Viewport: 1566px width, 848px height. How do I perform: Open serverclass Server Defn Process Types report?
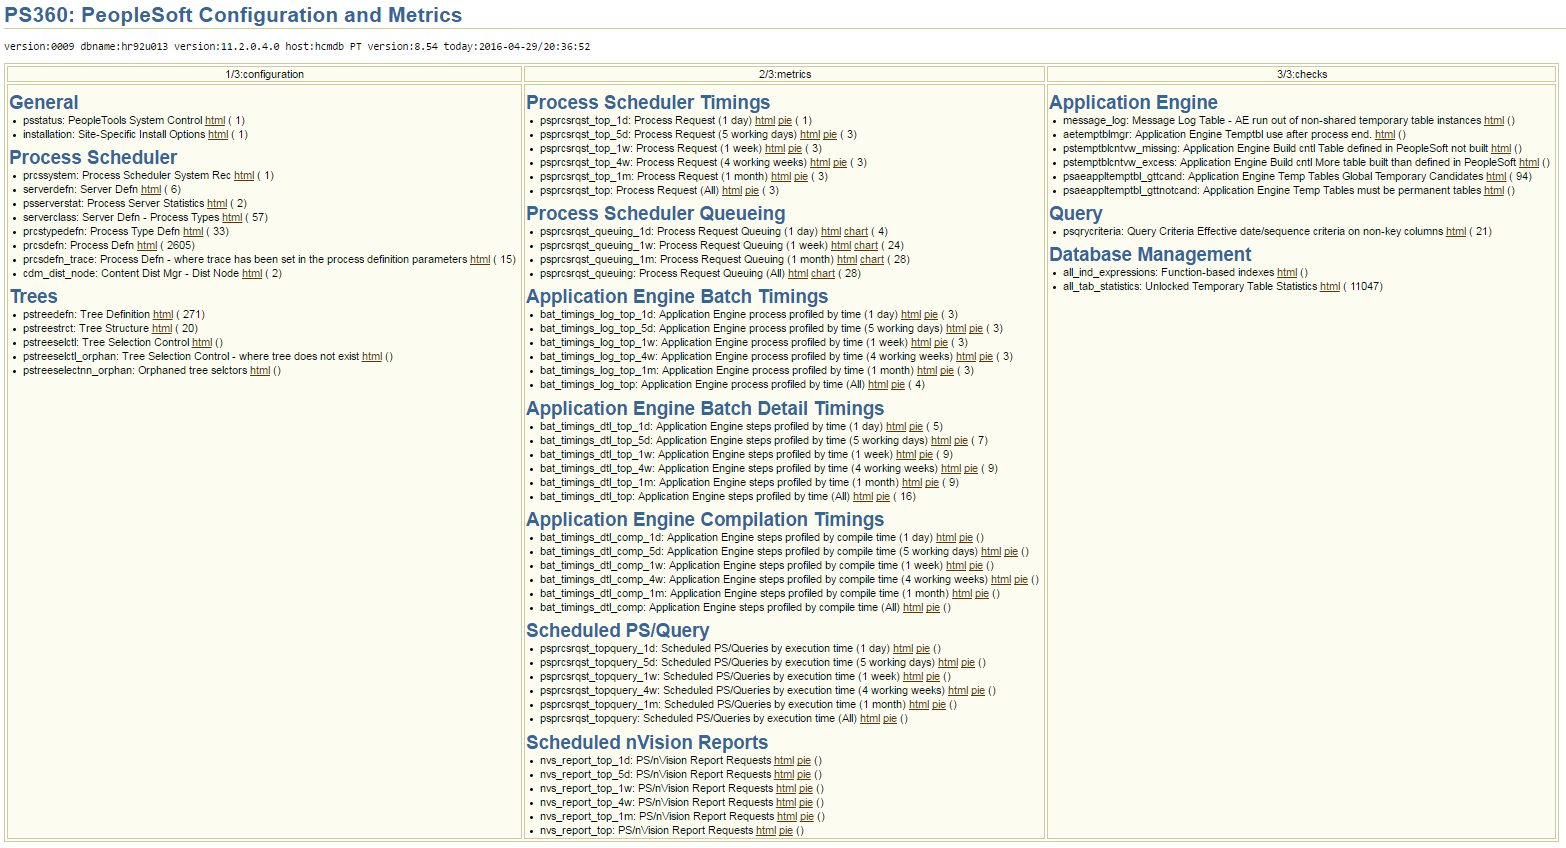pos(232,217)
